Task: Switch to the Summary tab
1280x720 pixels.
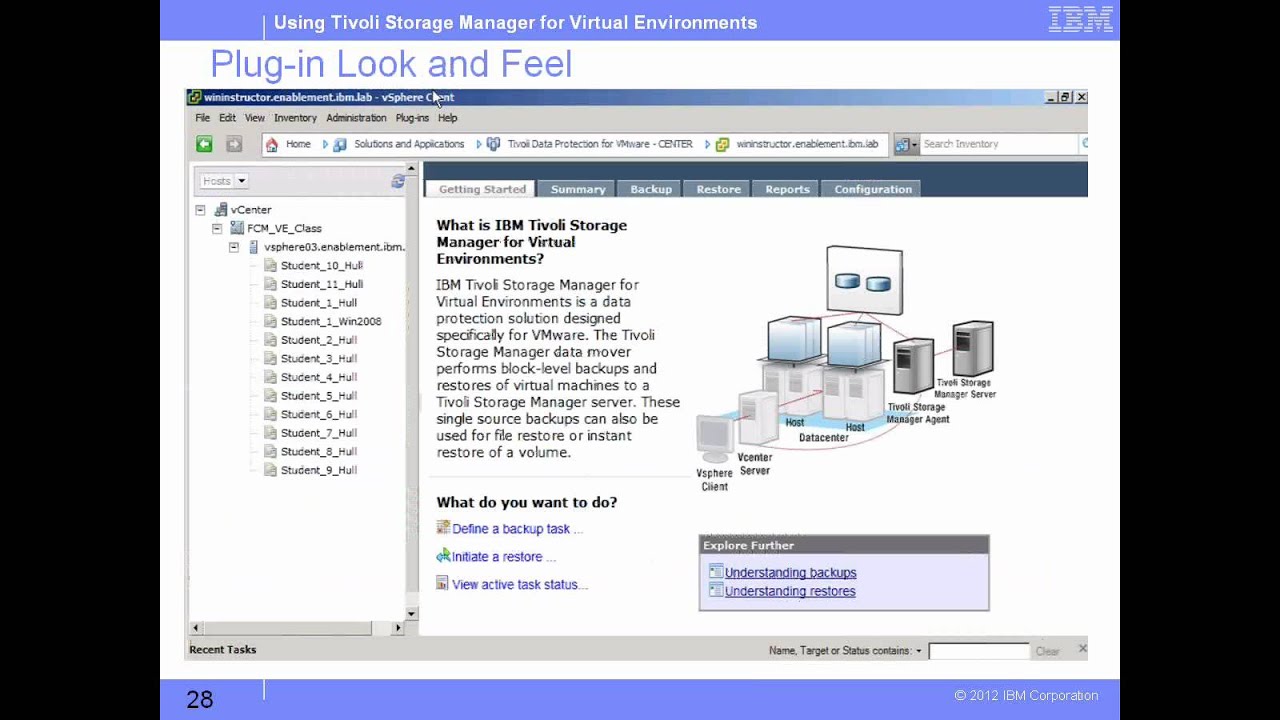Action: tap(577, 189)
